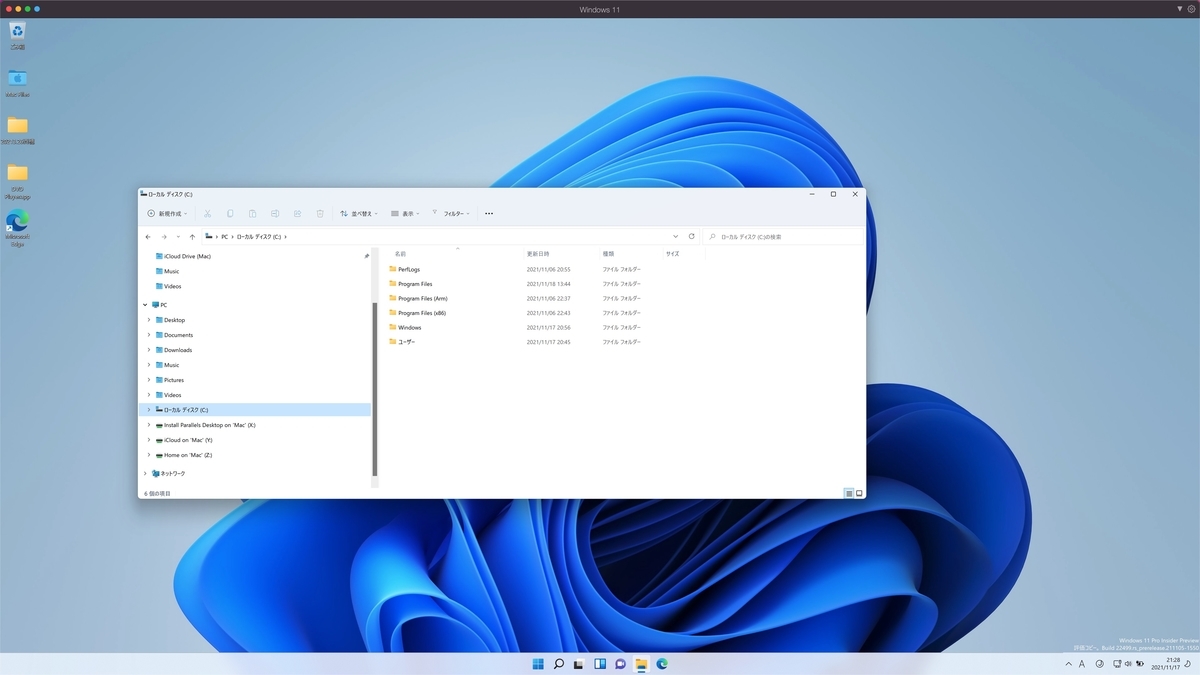
Task: Click the Rename icon in Explorer toolbar
Action: [275, 213]
